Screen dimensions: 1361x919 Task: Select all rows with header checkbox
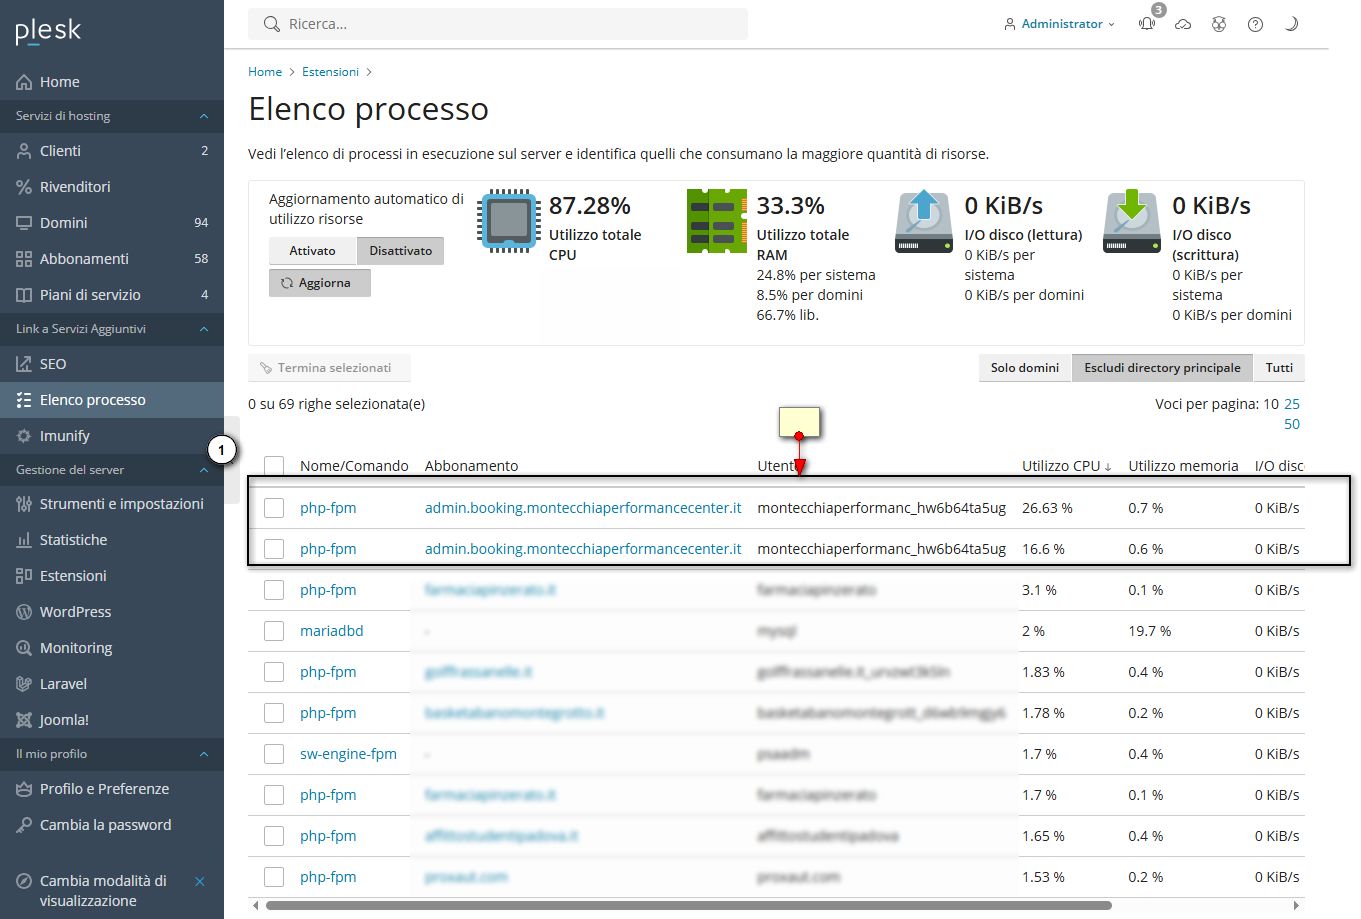pos(274,466)
